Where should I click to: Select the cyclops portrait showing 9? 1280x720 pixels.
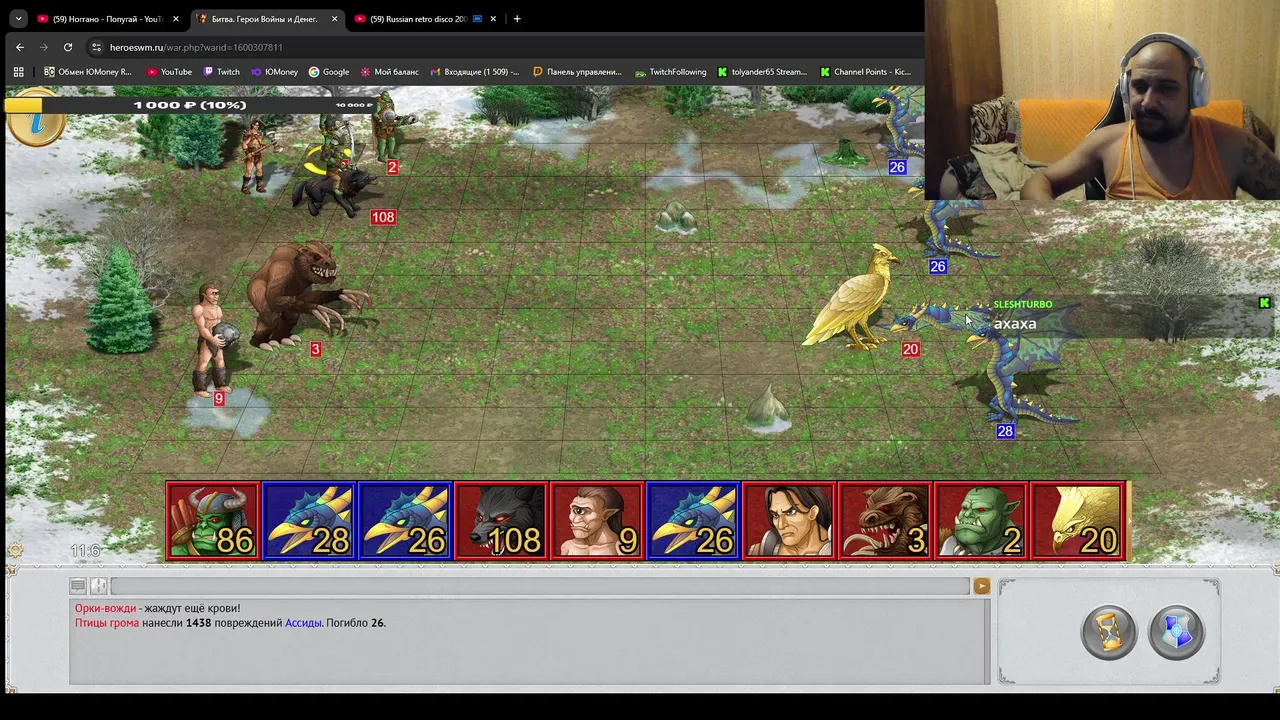597,521
